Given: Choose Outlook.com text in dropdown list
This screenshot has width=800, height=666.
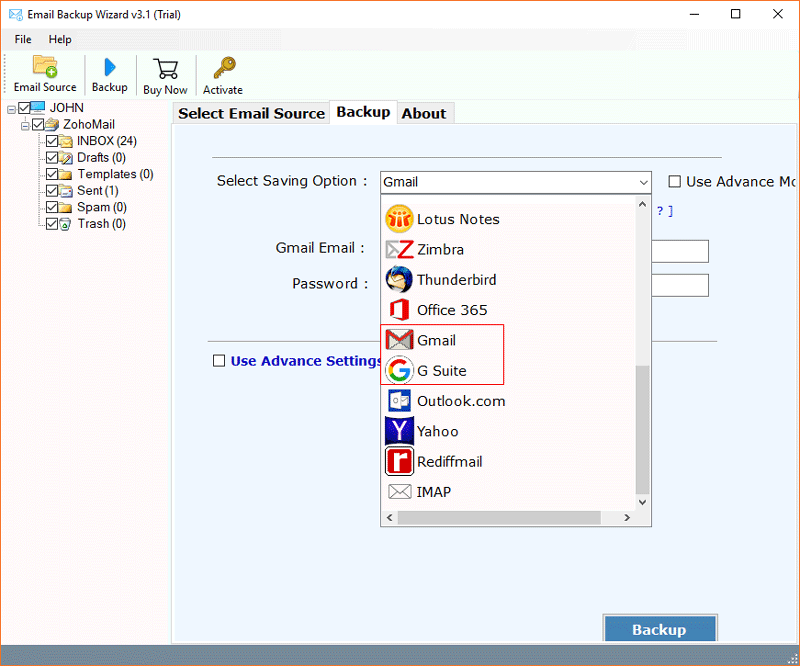Looking at the screenshot, I should [x=461, y=401].
